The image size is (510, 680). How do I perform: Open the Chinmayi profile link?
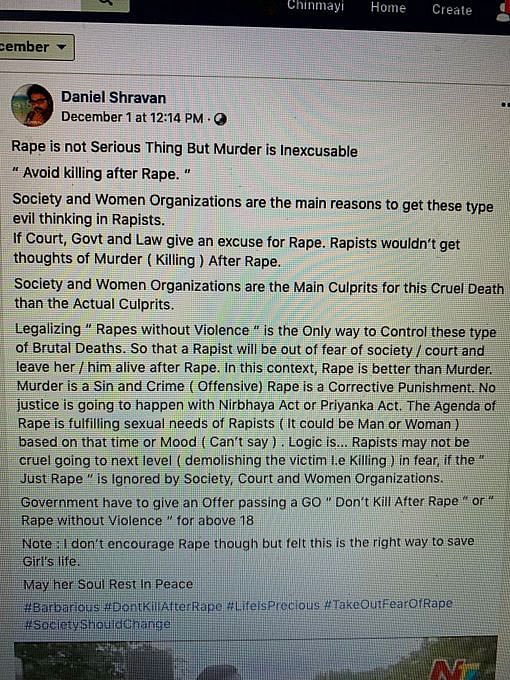point(315,6)
